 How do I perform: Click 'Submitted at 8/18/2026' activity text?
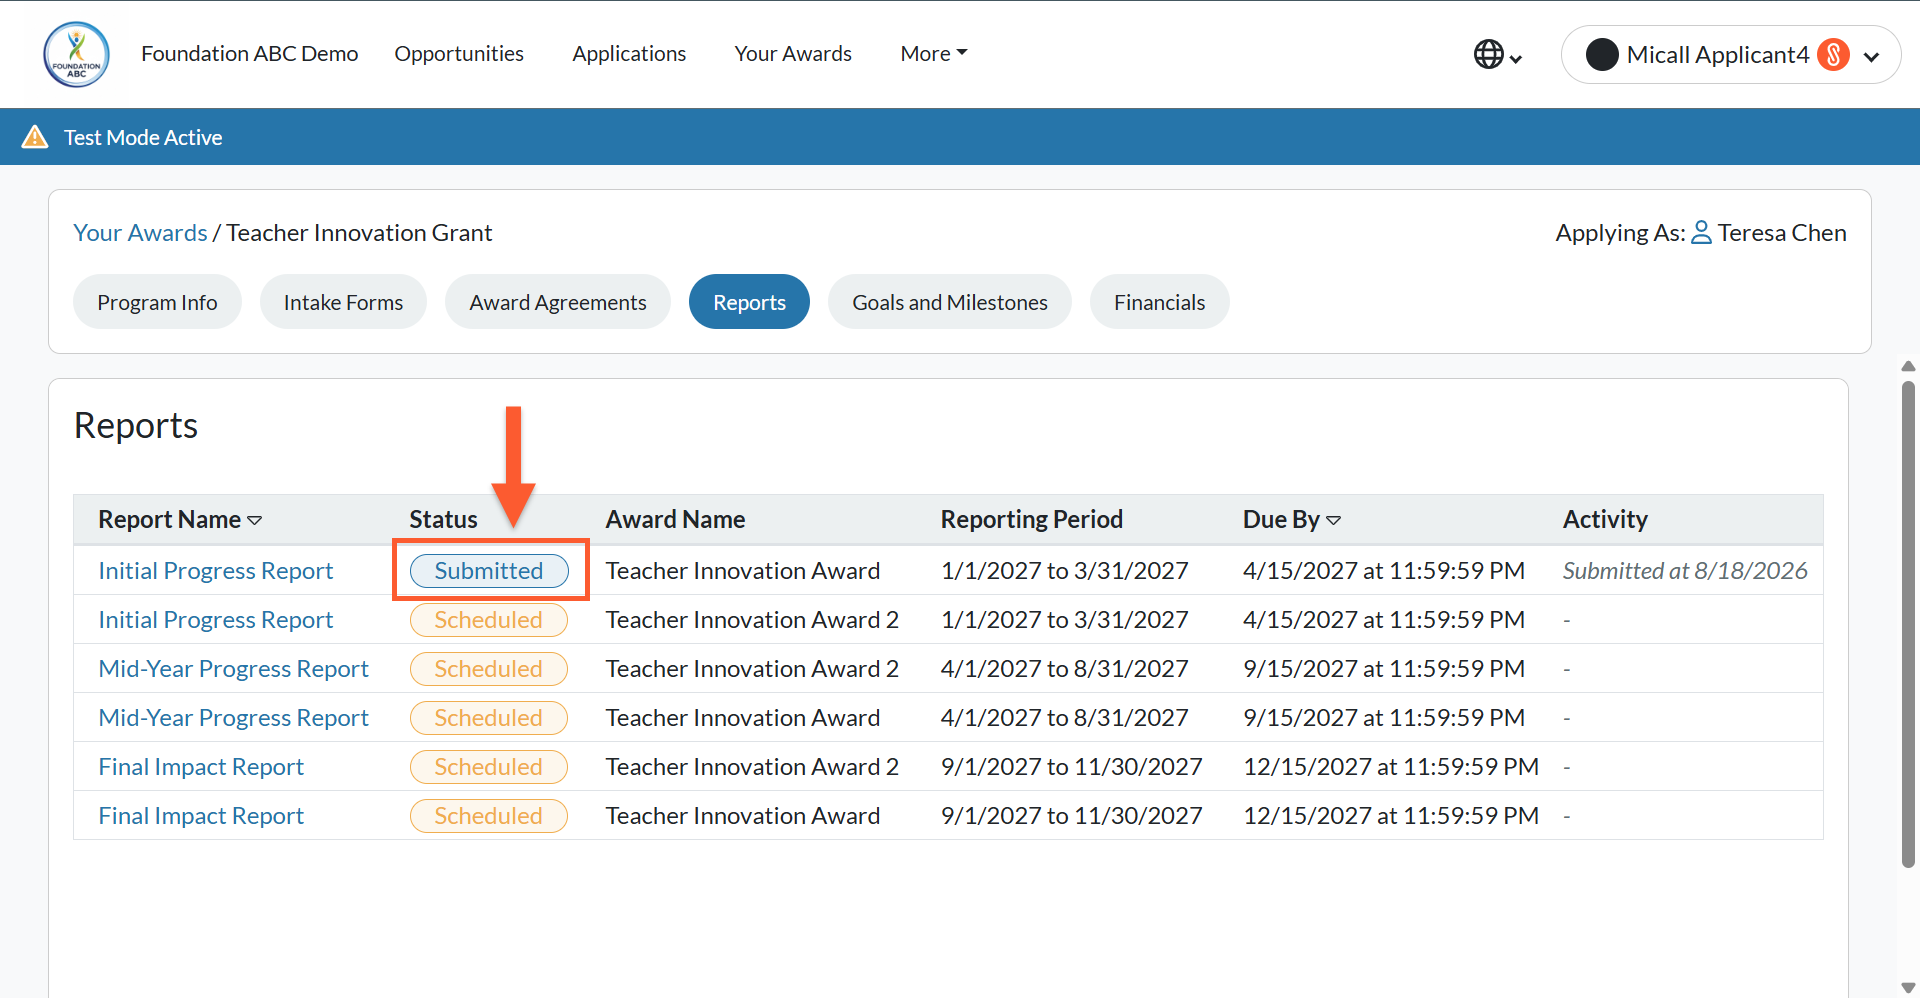(1685, 571)
